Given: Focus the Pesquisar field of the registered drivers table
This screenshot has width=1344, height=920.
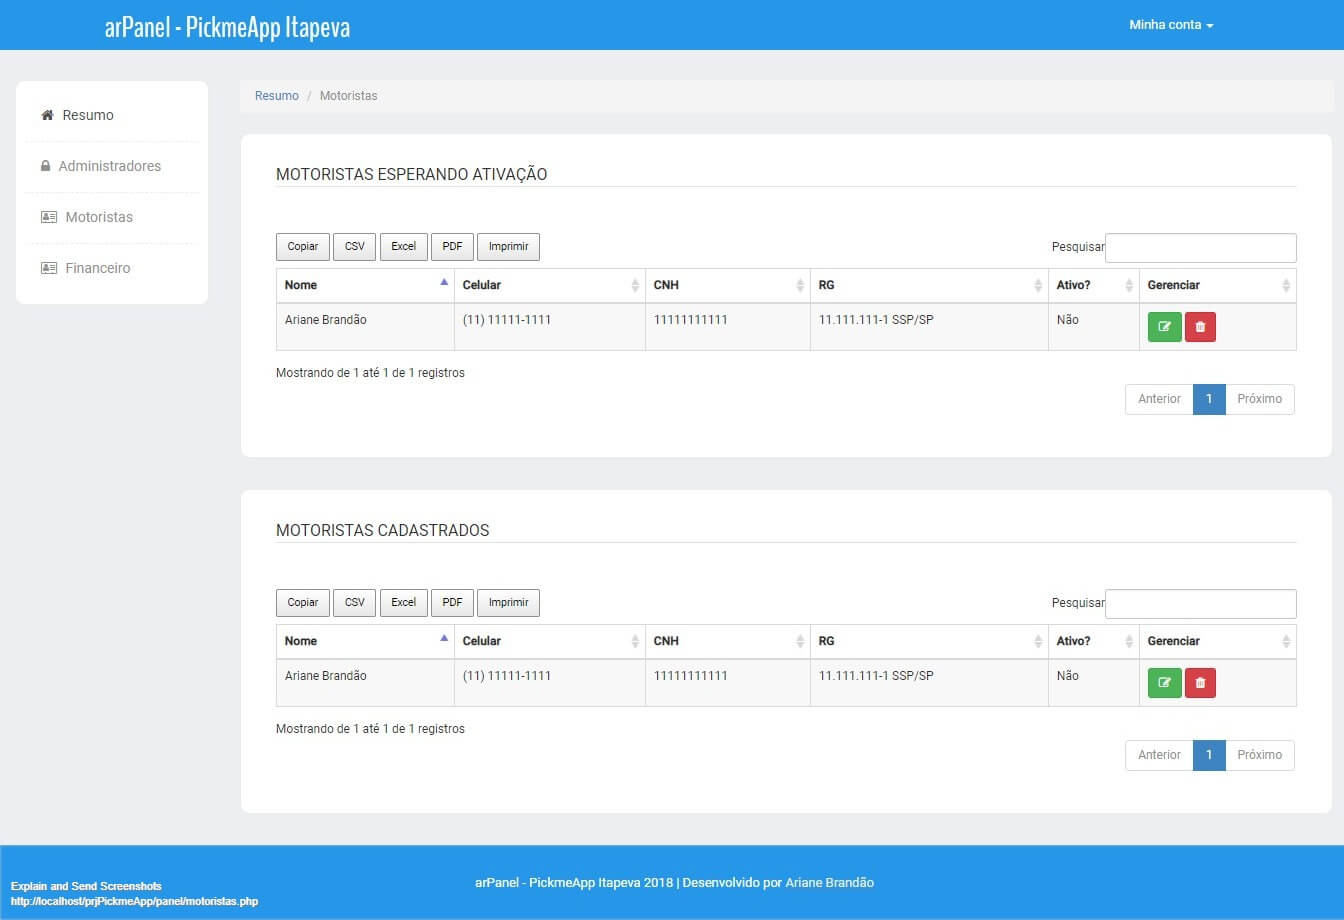Looking at the screenshot, I should point(1201,604).
